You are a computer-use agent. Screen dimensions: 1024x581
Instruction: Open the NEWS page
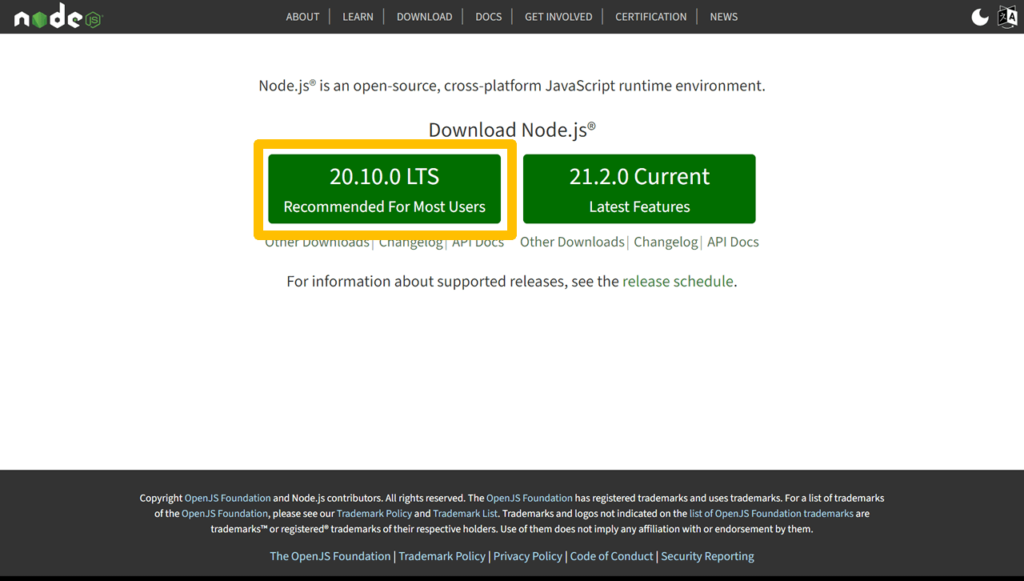[724, 17]
